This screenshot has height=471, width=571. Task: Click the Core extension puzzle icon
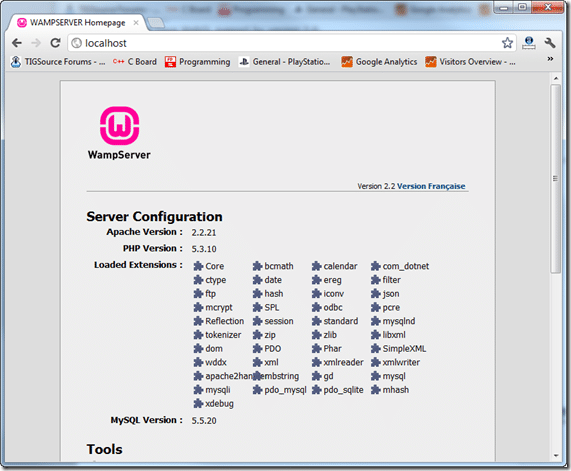point(198,266)
